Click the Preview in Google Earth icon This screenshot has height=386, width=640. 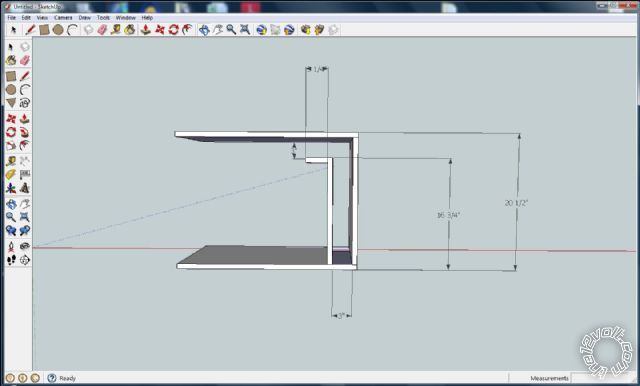click(x=289, y=30)
